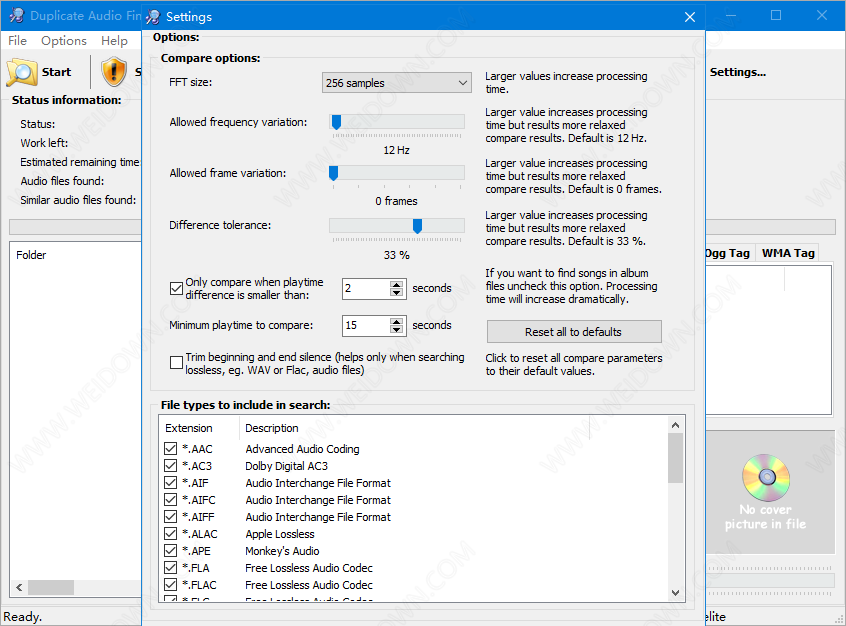Uncheck the *.FLA extension

pyautogui.click(x=170, y=568)
